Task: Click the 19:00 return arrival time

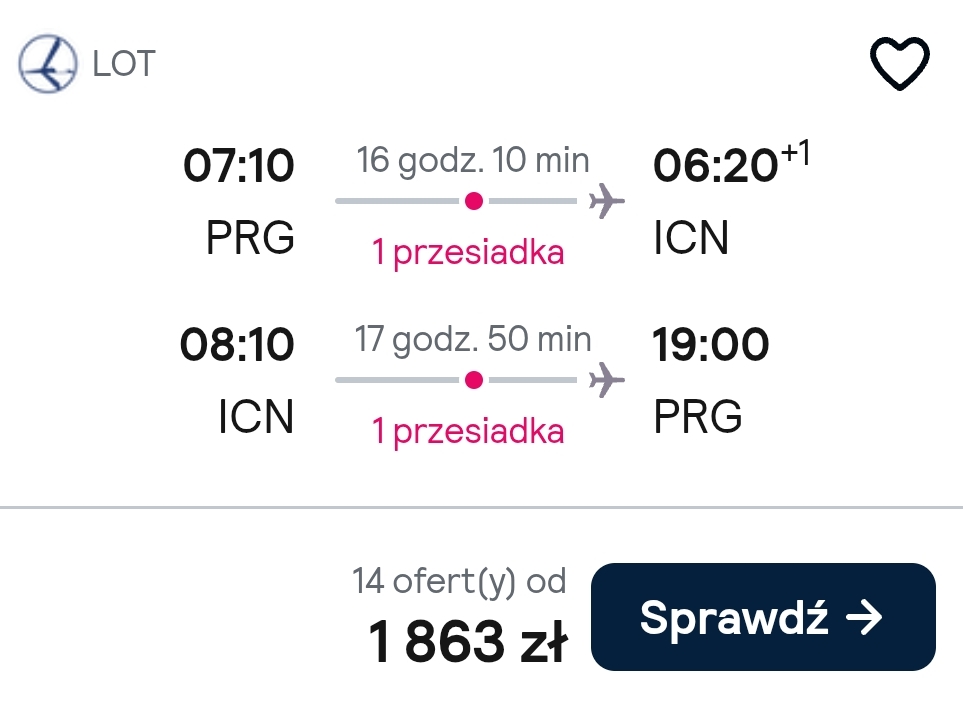Action: coord(711,344)
